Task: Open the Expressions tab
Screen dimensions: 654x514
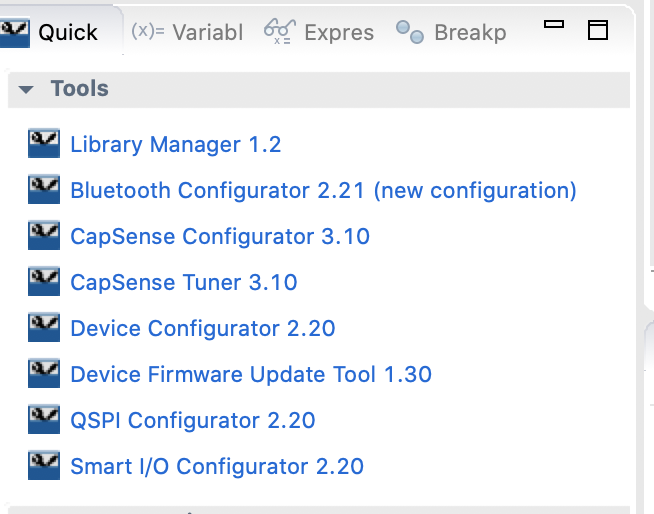Action: coord(319,32)
